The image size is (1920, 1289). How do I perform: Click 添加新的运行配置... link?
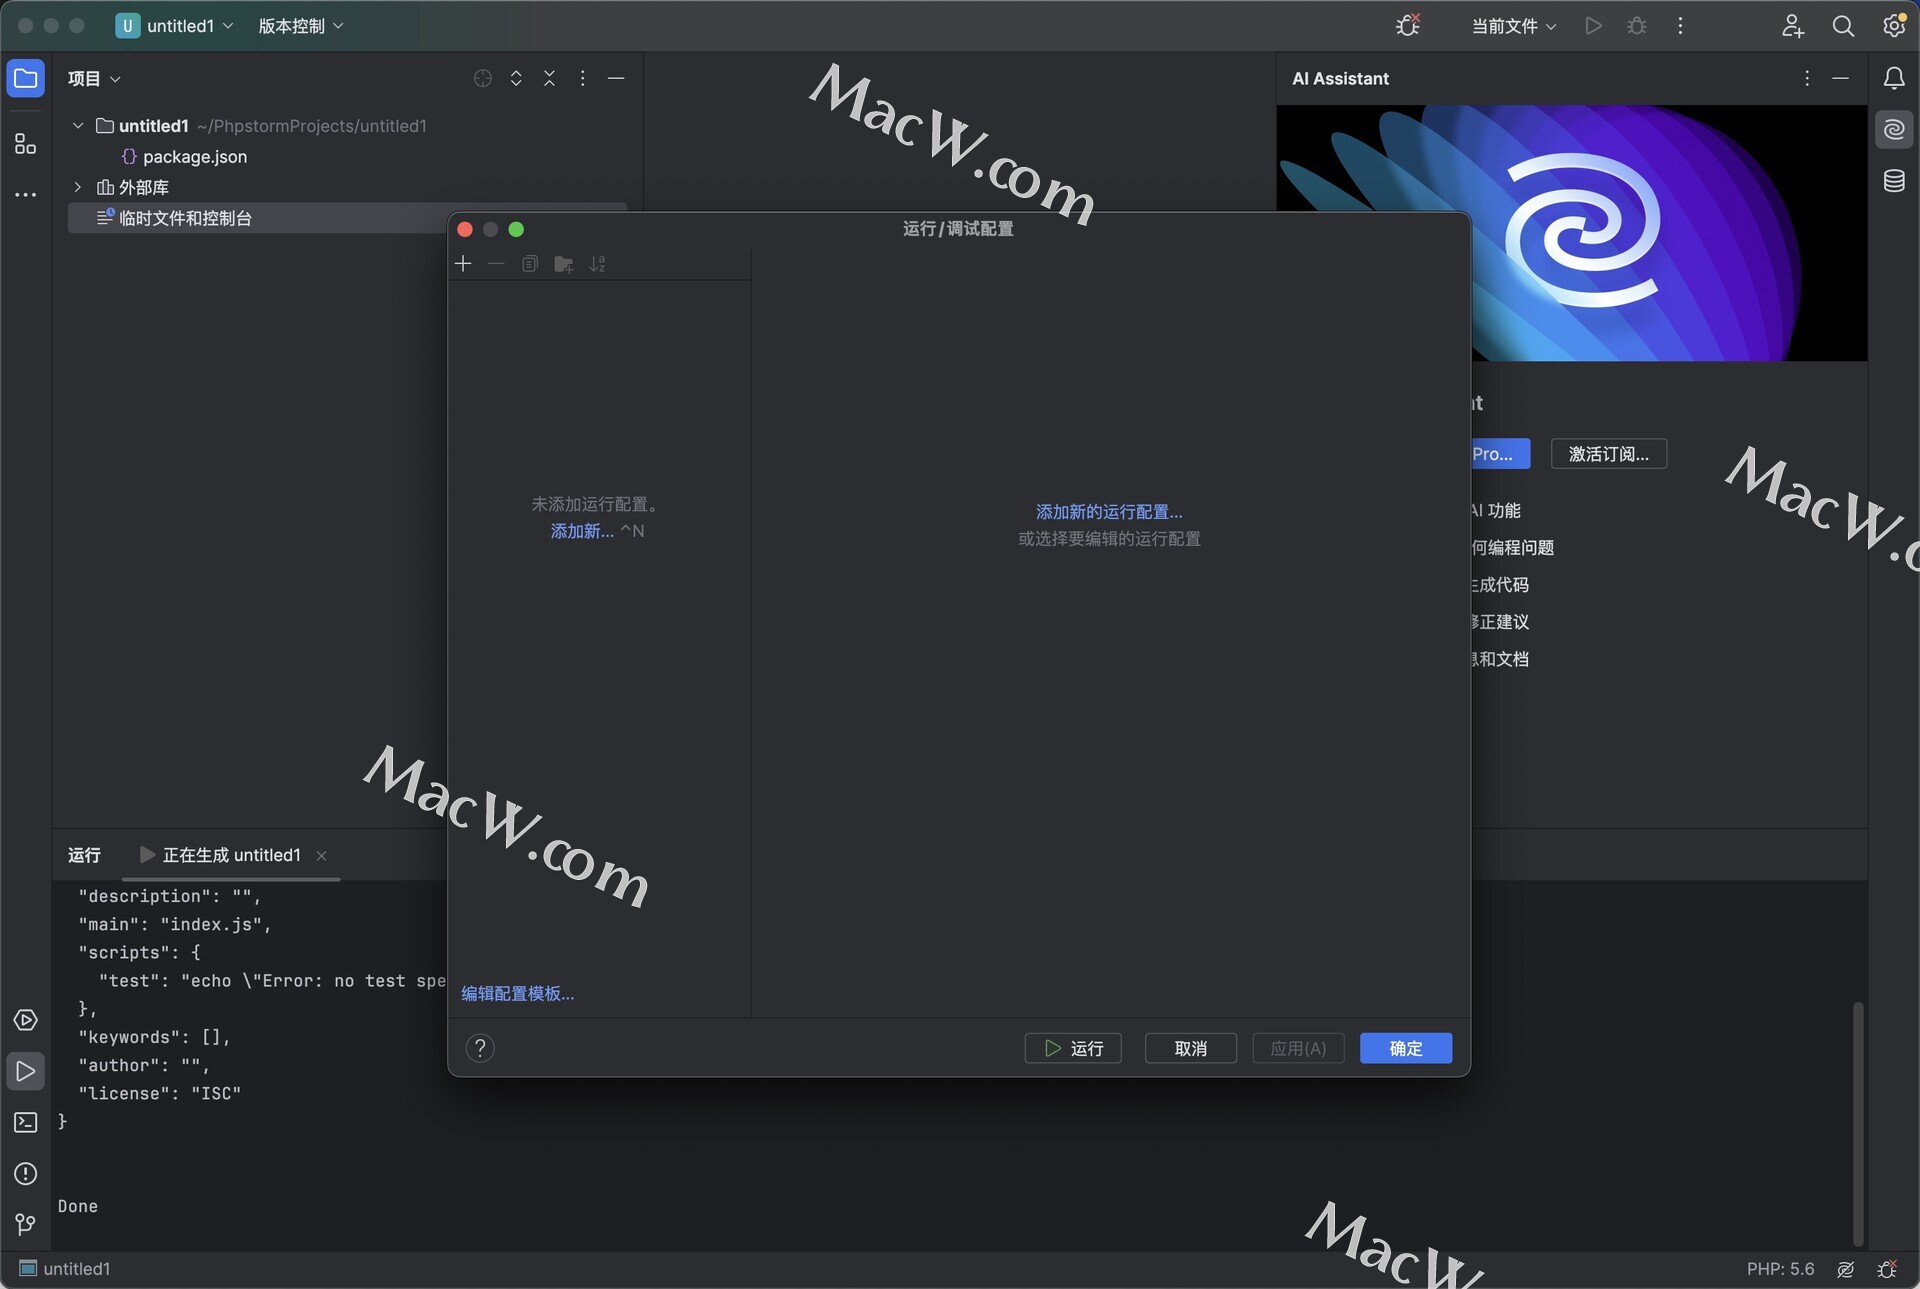pyautogui.click(x=1109, y=512)
